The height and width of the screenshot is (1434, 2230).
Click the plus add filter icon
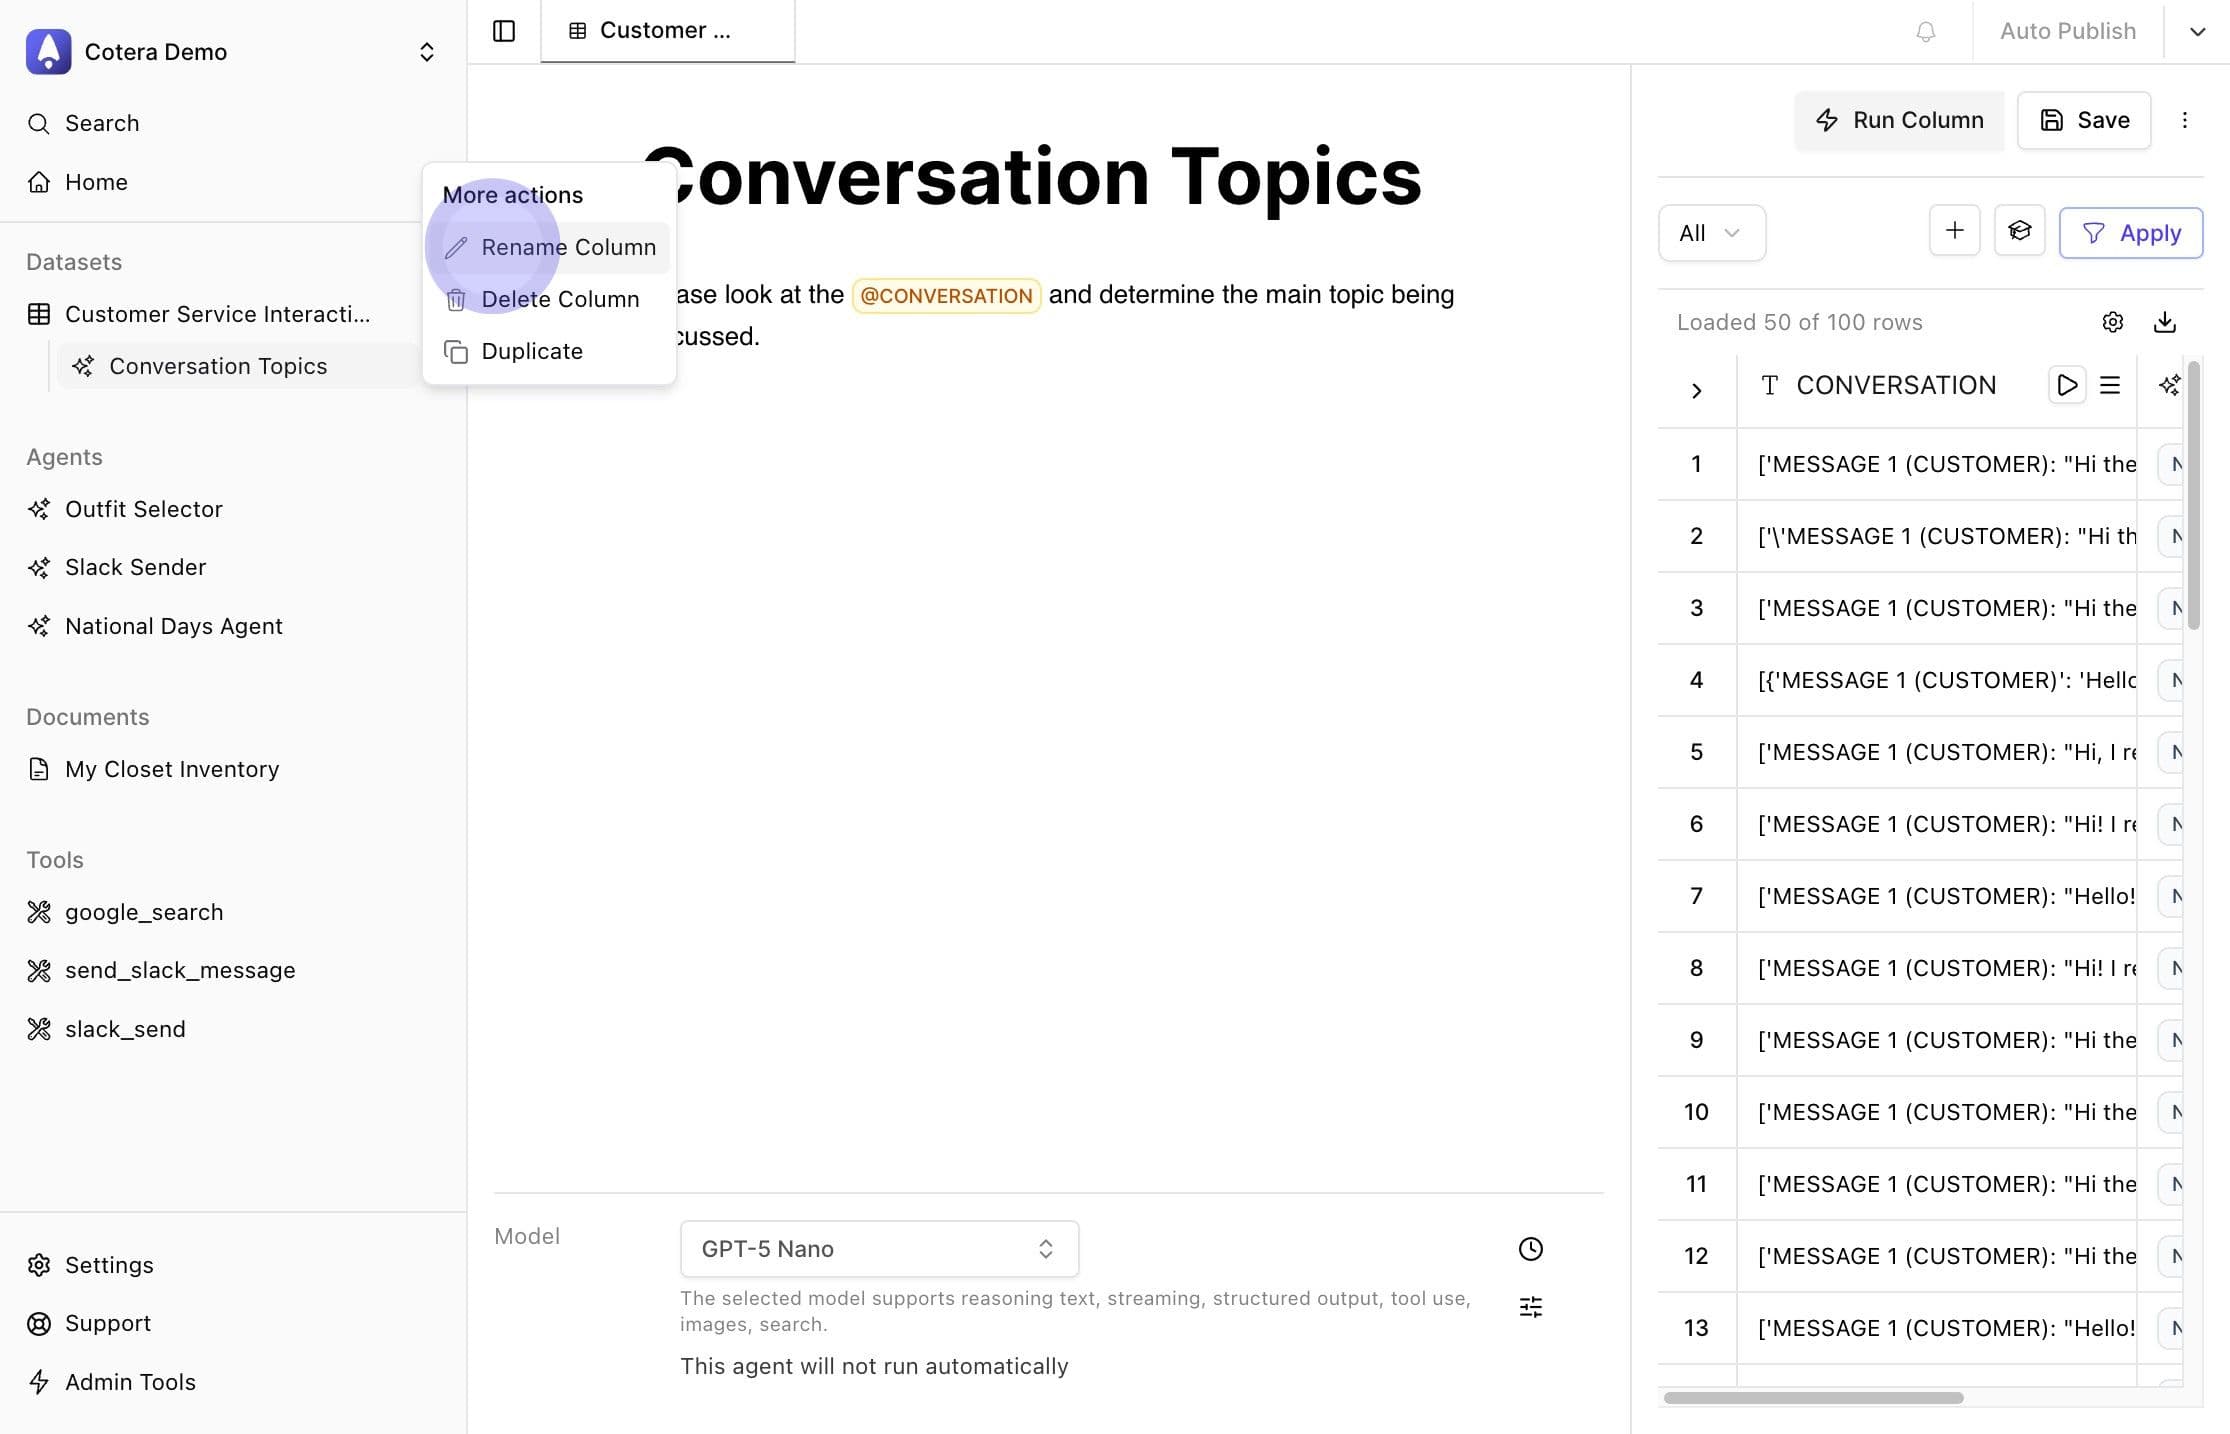tap(1954, 232)
